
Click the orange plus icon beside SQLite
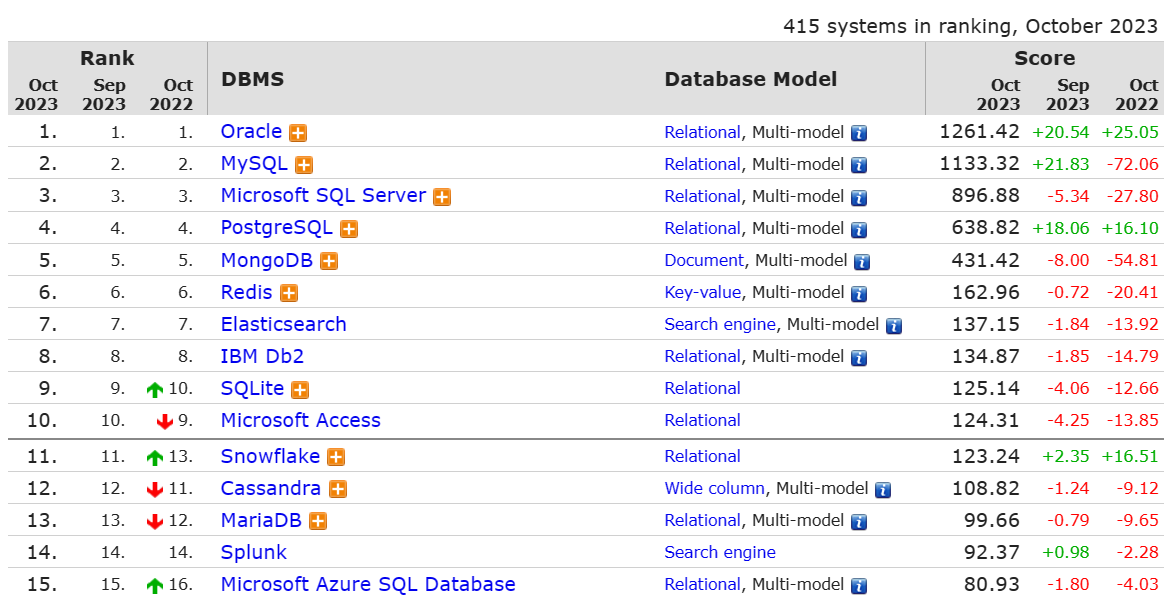[300, 389]
